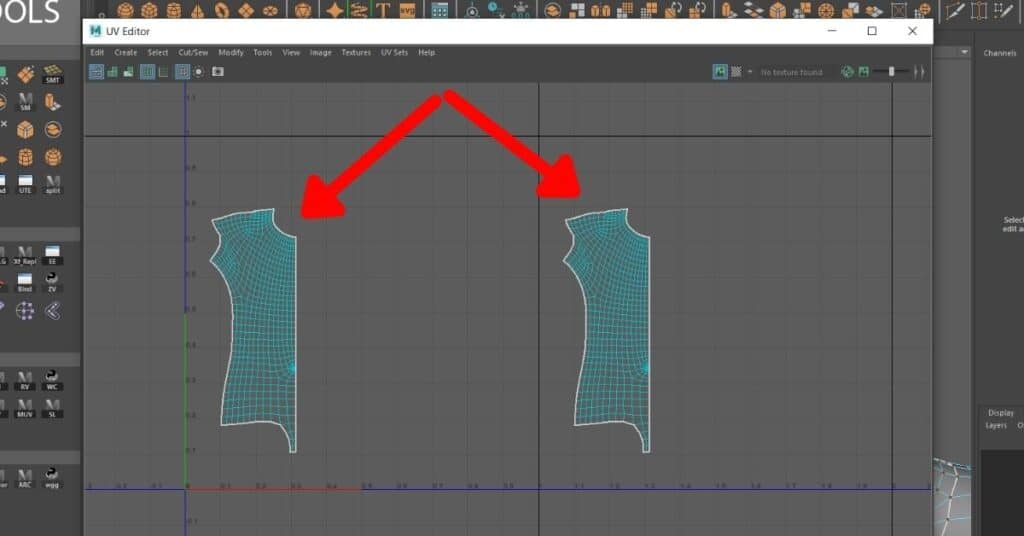The width and height of the screenshot is (1024, 536).
Task: Open the Tools menu in UV Editor
Action: (x=263, y=52)
